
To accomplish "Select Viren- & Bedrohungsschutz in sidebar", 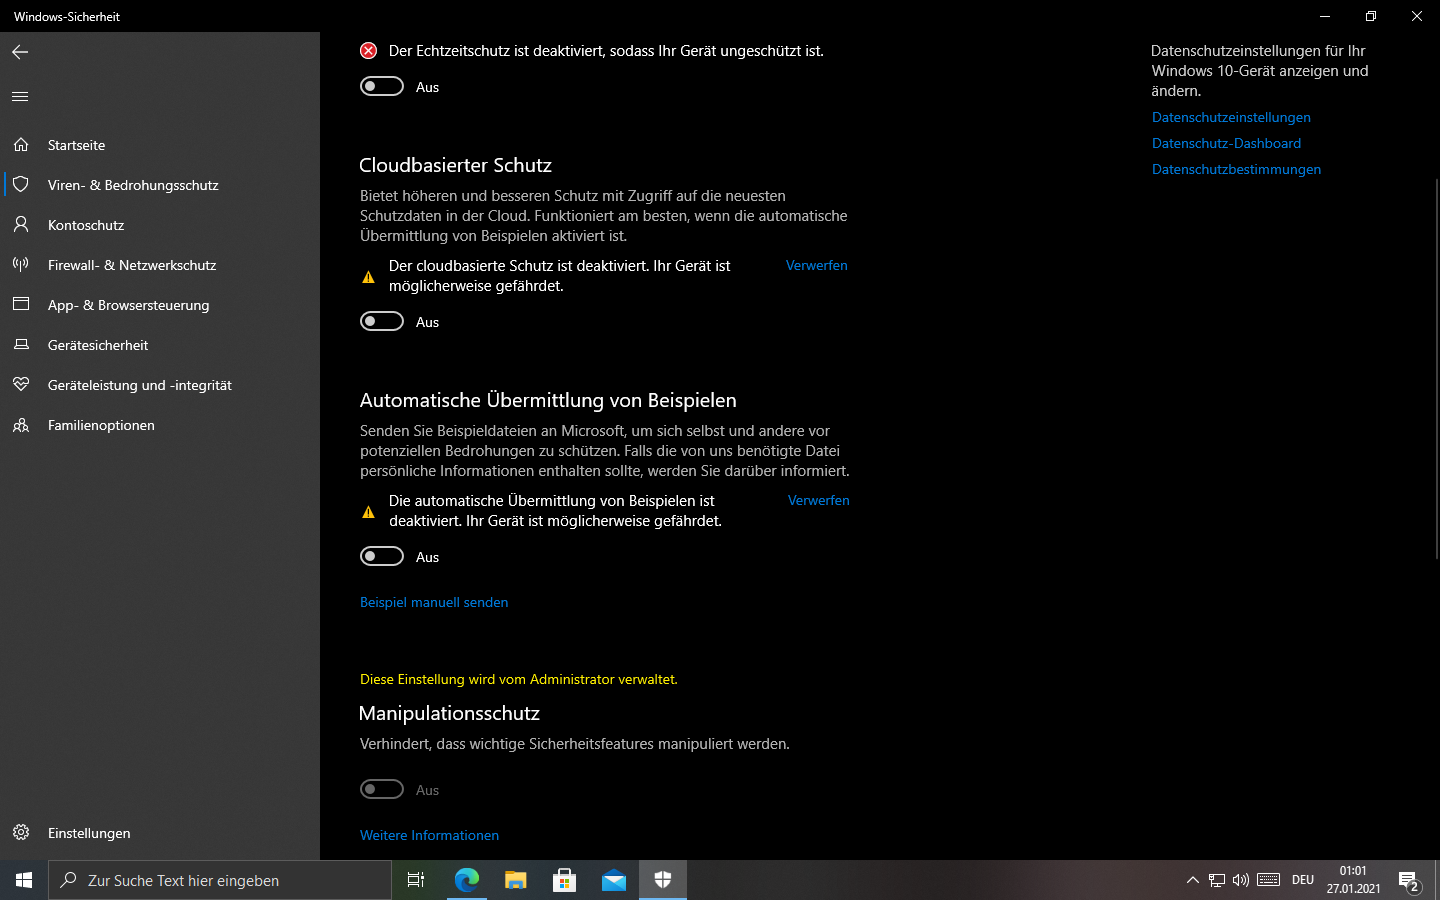I will (160, 185).
